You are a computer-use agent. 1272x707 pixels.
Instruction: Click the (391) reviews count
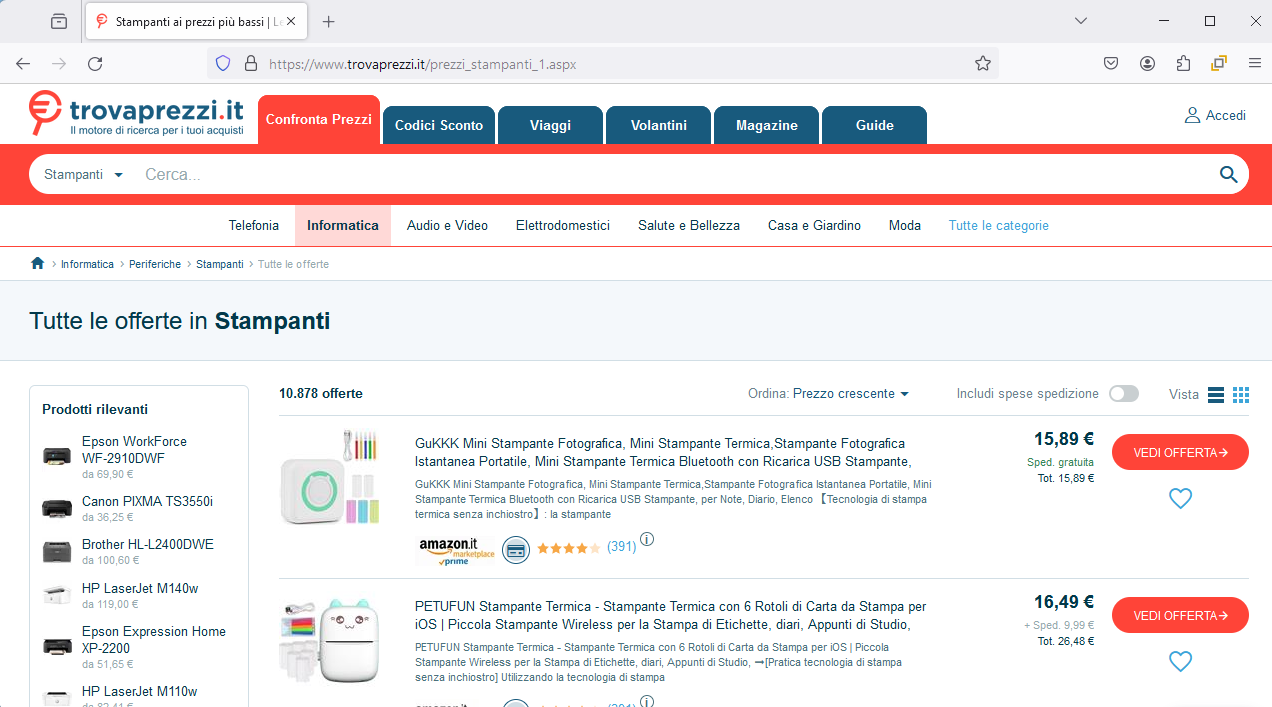coord(621,547)
